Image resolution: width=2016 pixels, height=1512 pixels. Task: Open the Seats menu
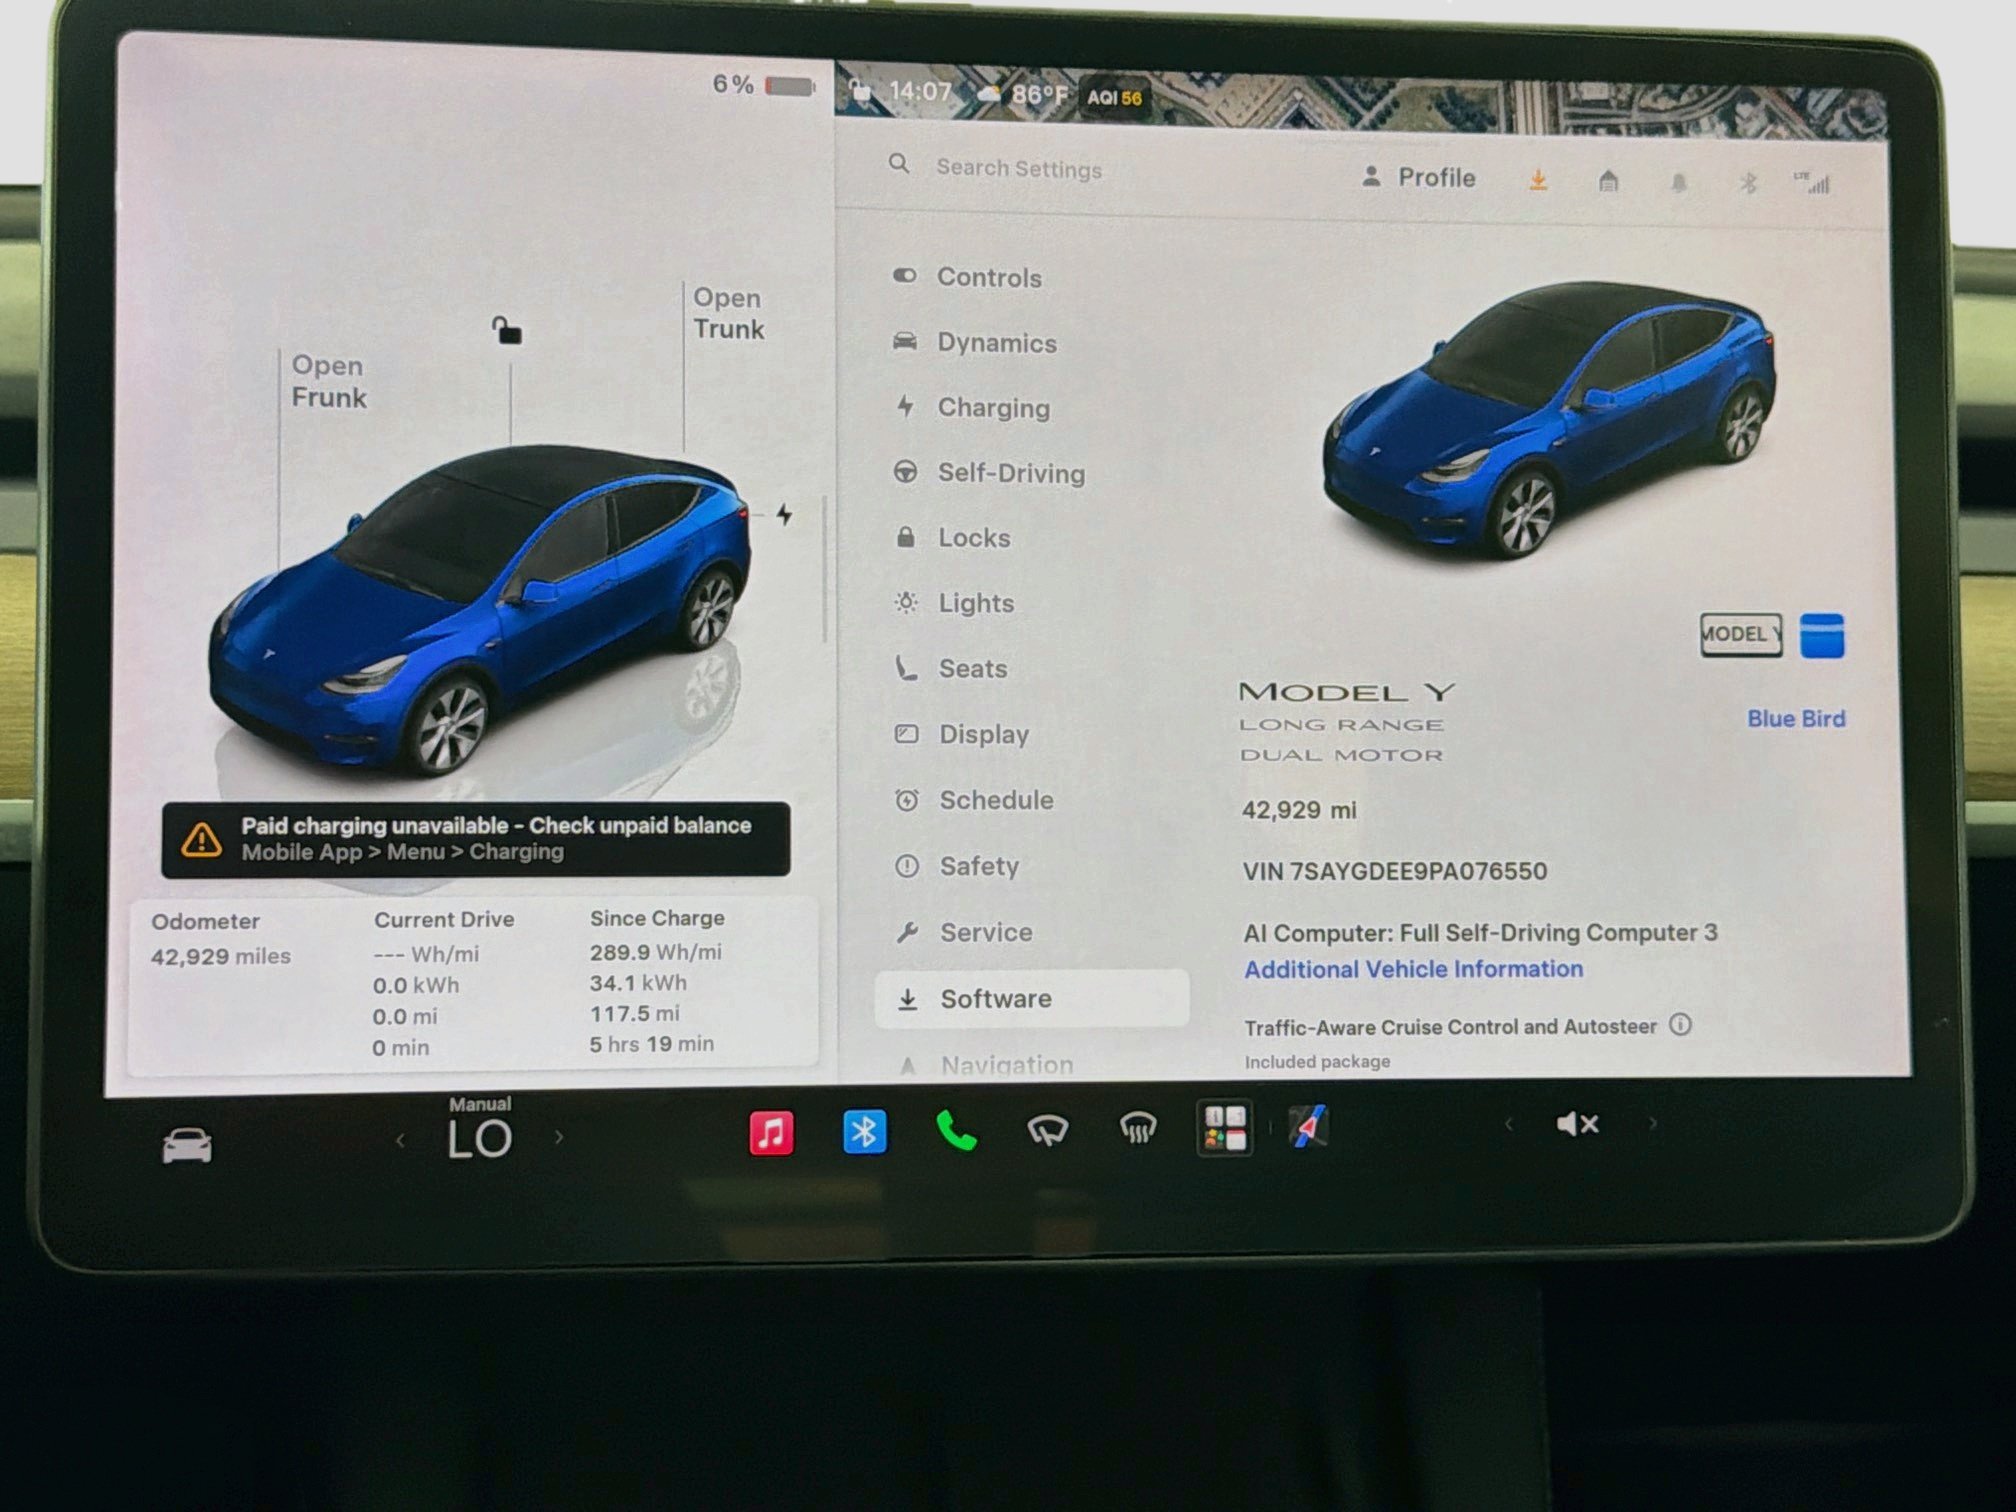[951, 668]
